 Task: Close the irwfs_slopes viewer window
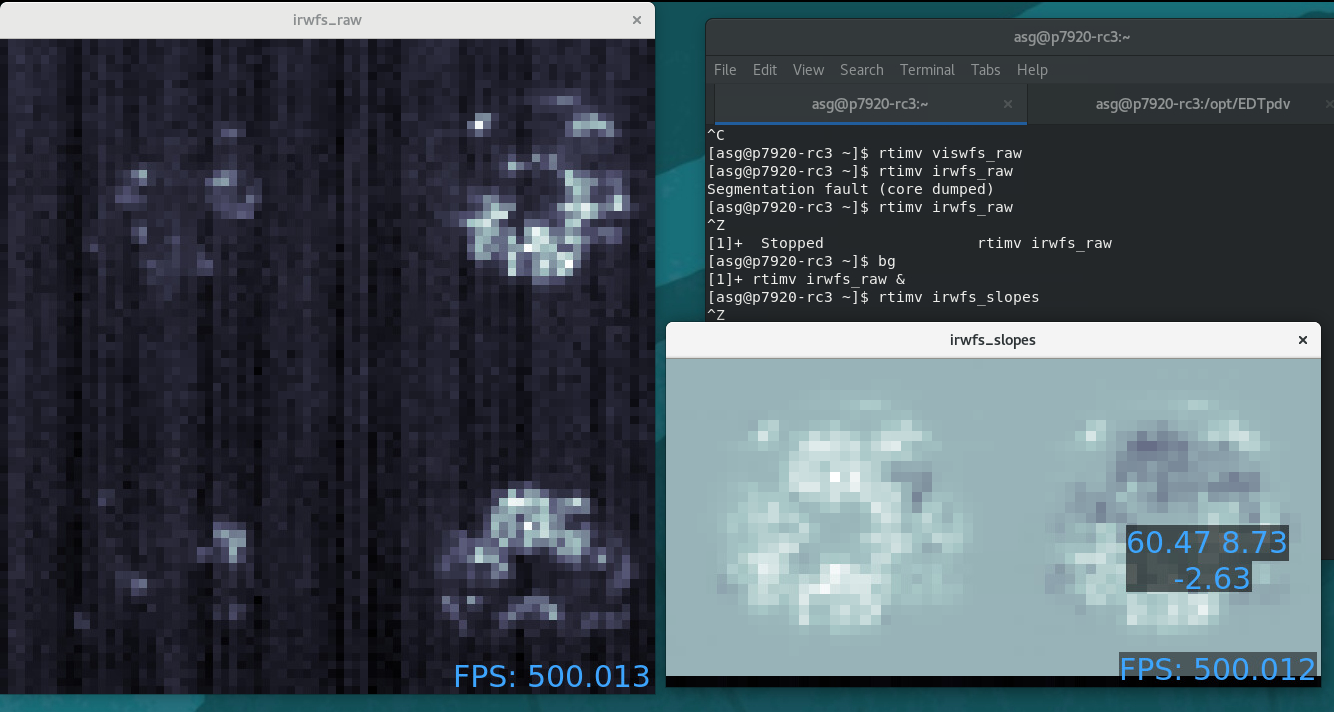(1302, 340)
